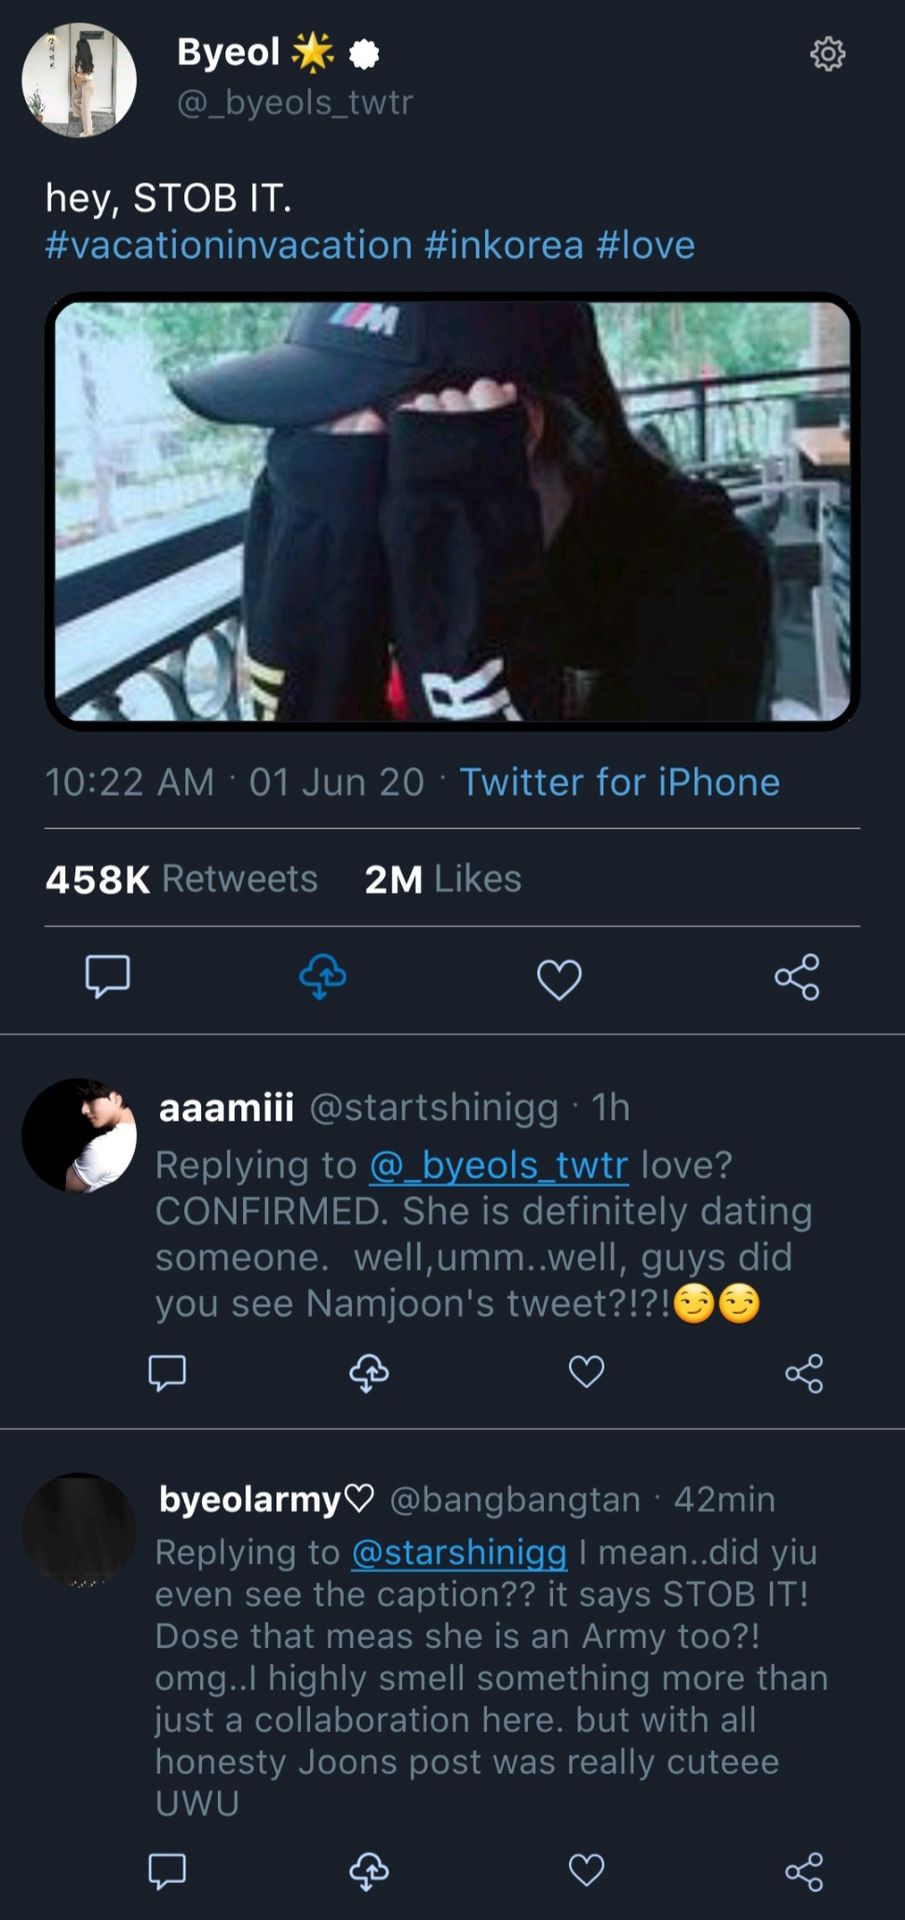Reply to byeolarmy's comment
The height and width of the screenshot is (1920, 905).
click(x=167, y=1870)
